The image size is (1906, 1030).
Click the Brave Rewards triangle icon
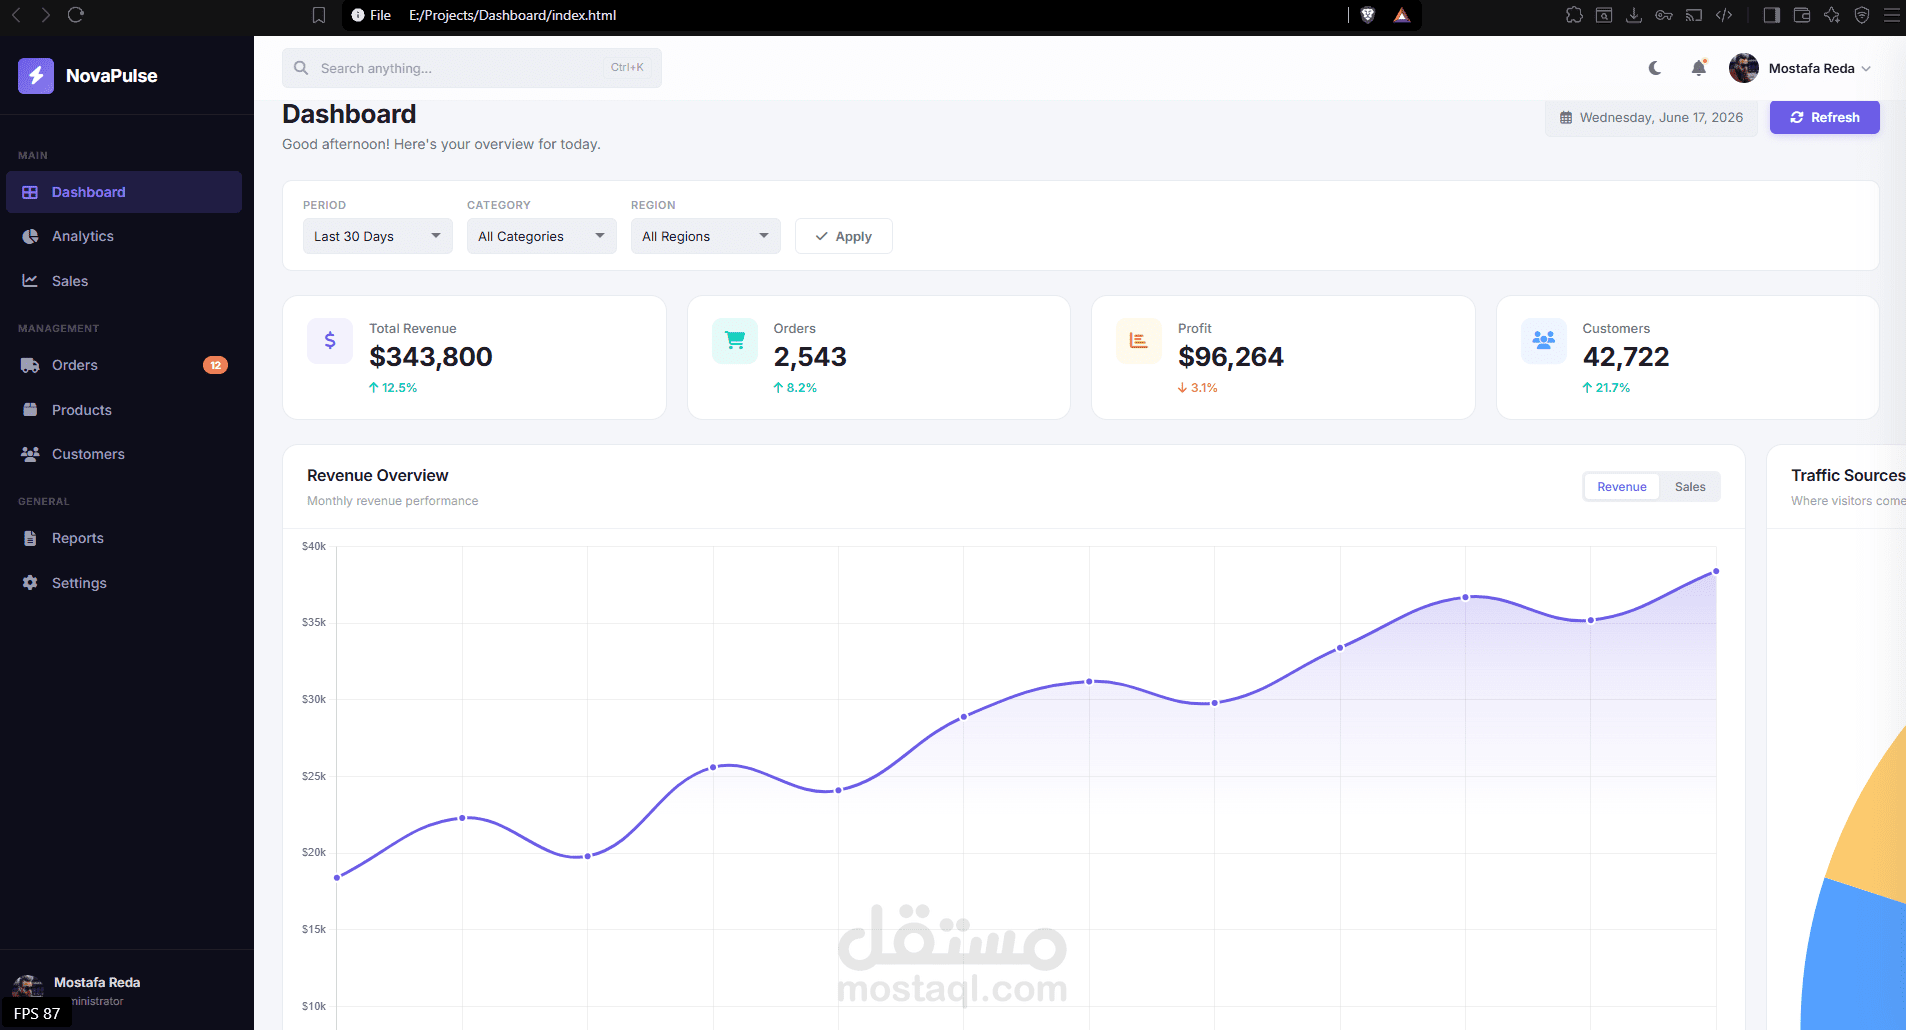(1402, 15)
